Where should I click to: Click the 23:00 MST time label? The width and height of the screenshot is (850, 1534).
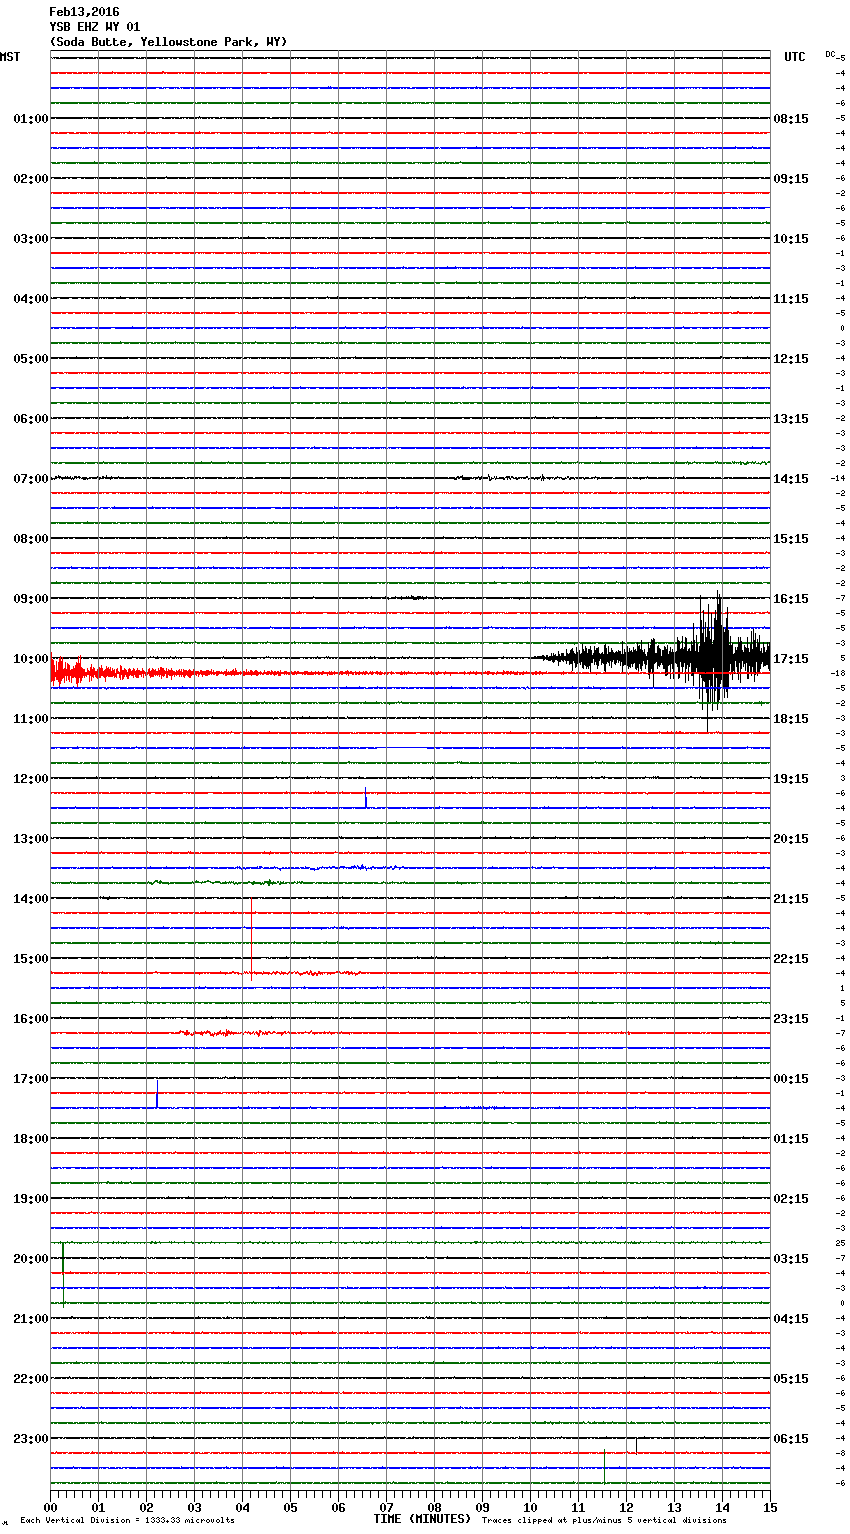[30, 1439]
